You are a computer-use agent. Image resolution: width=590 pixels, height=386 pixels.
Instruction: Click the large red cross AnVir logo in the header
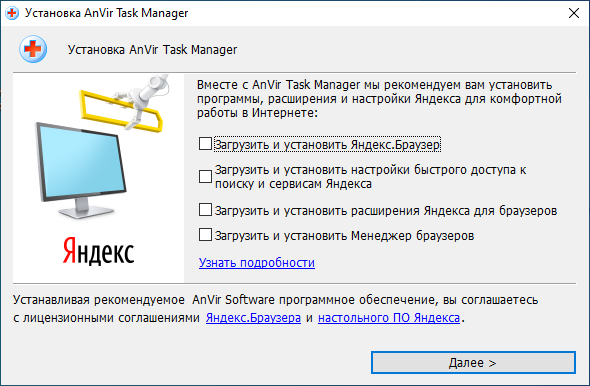(x=33, y=49)
